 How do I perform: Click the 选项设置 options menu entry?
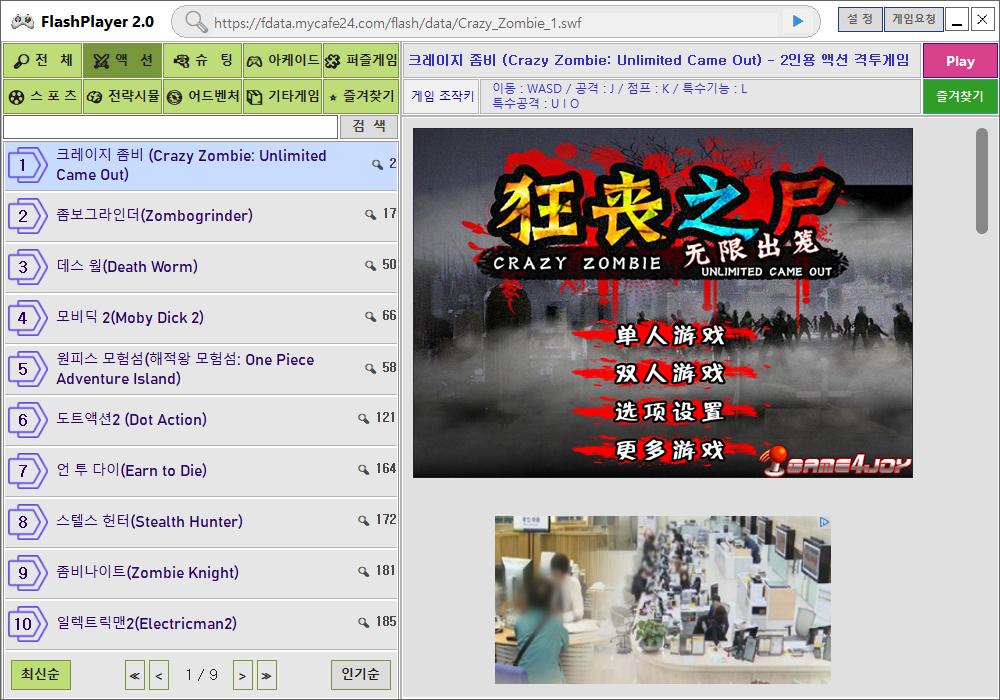tap(669, 411)
